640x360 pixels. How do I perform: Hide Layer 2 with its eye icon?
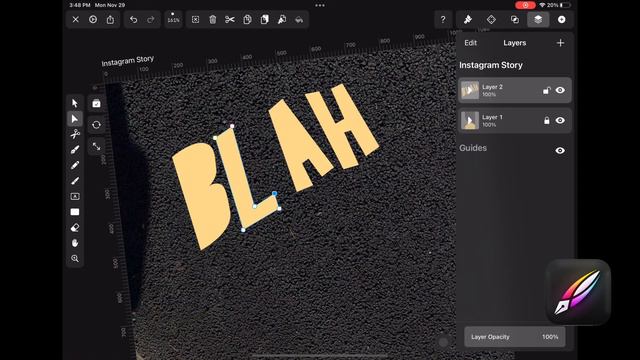pos(560,90)
